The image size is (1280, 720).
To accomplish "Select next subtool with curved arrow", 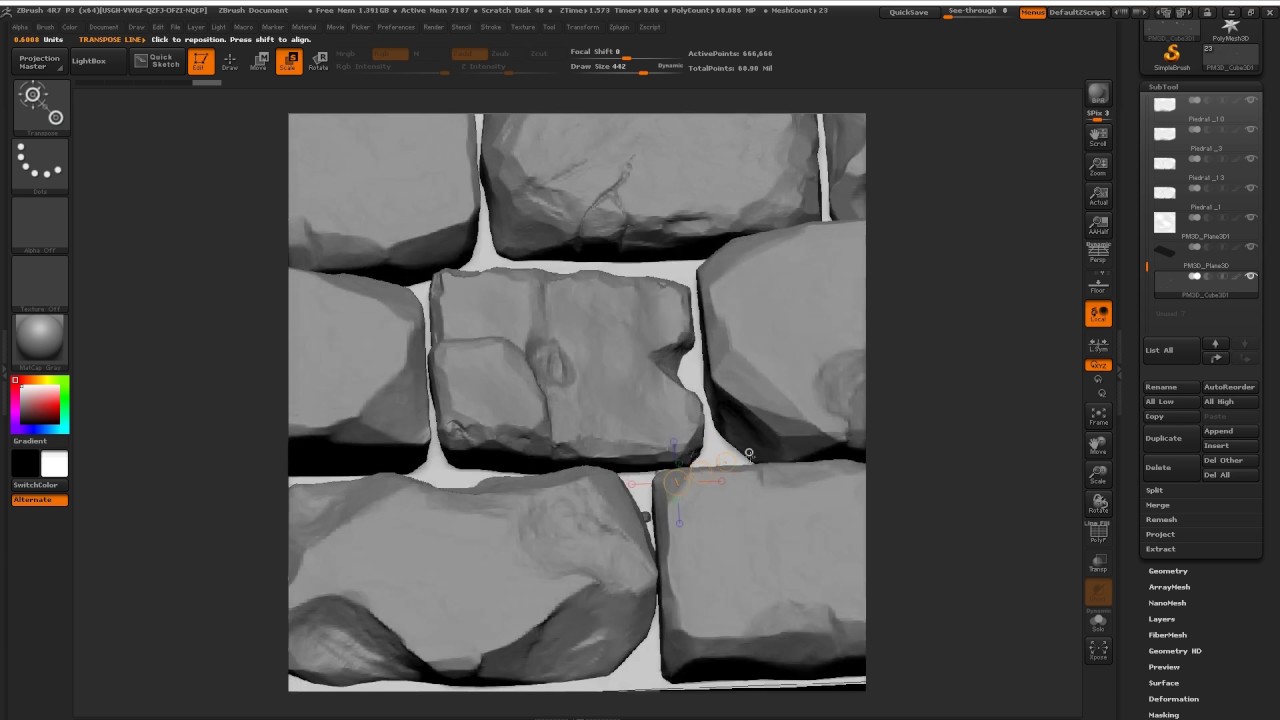I will click(1215, 357).
